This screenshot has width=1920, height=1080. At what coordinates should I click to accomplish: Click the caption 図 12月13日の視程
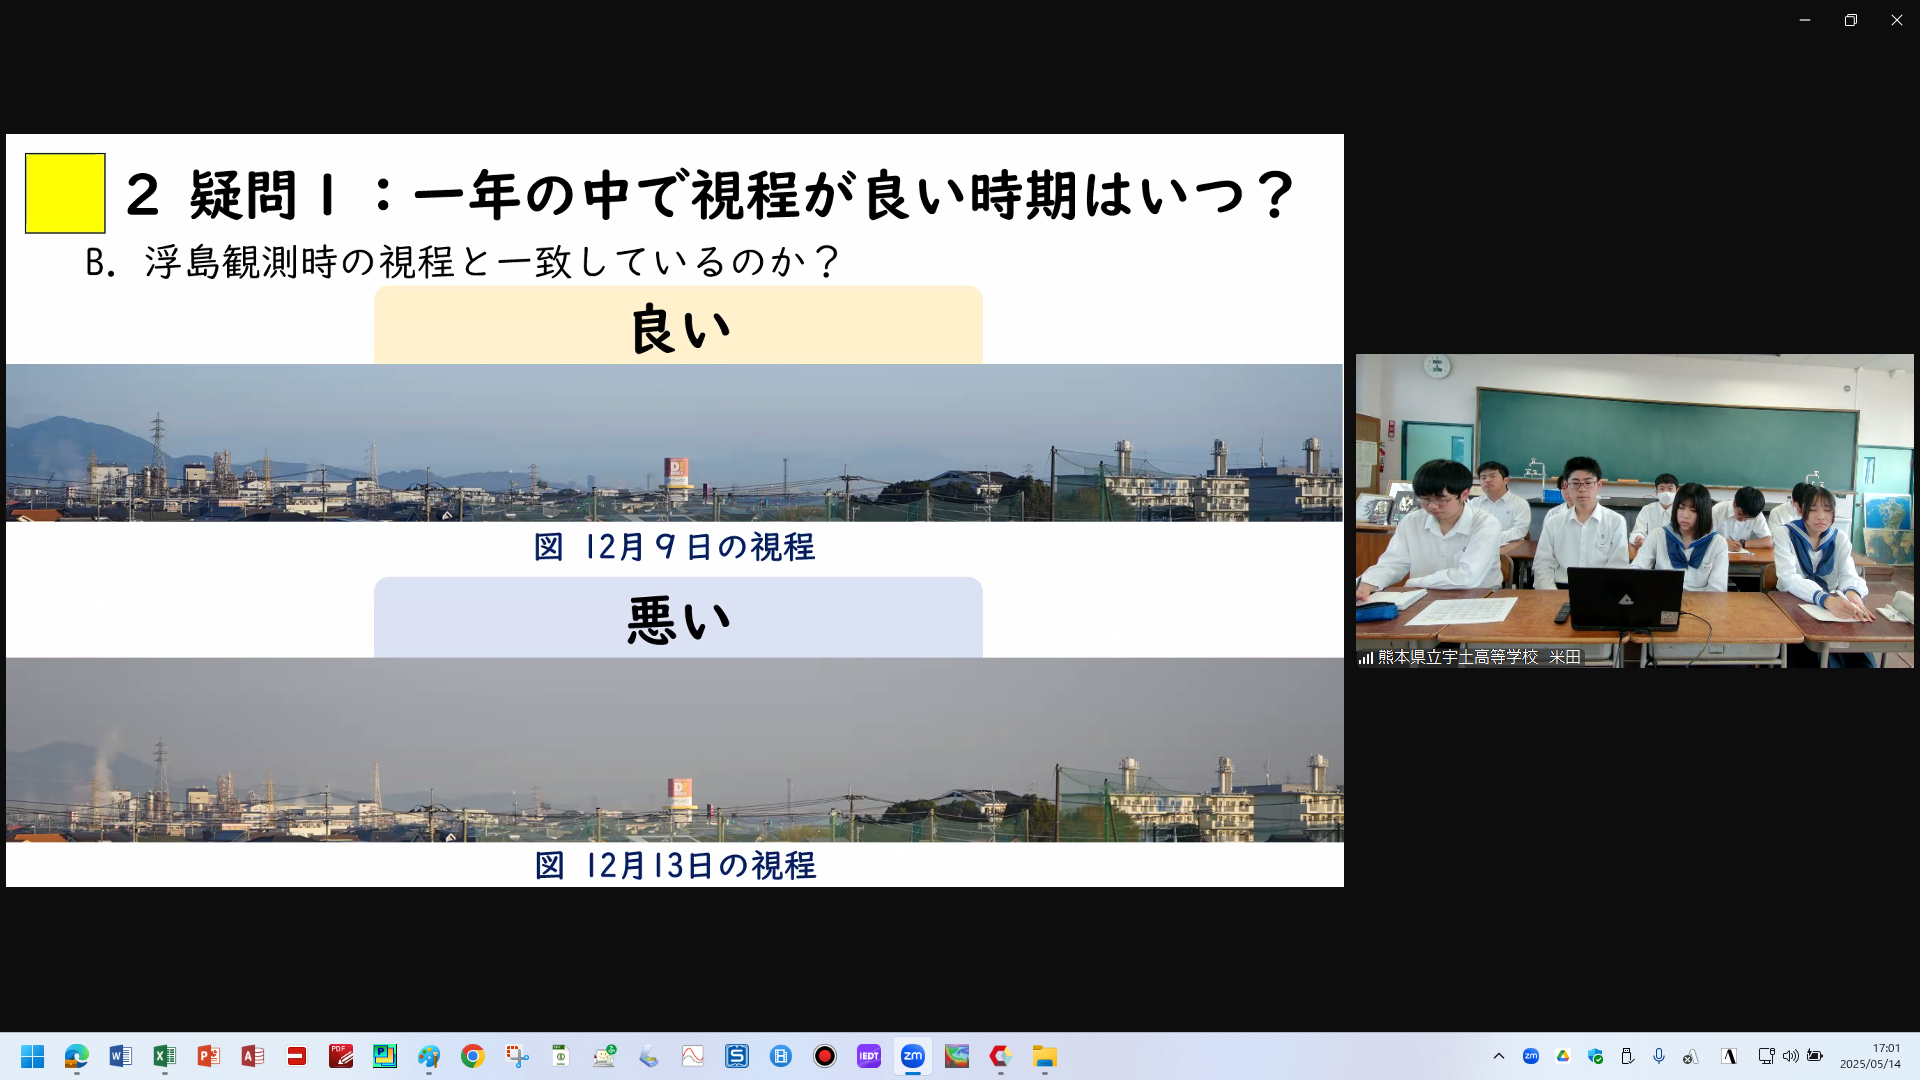coord(675,865)
